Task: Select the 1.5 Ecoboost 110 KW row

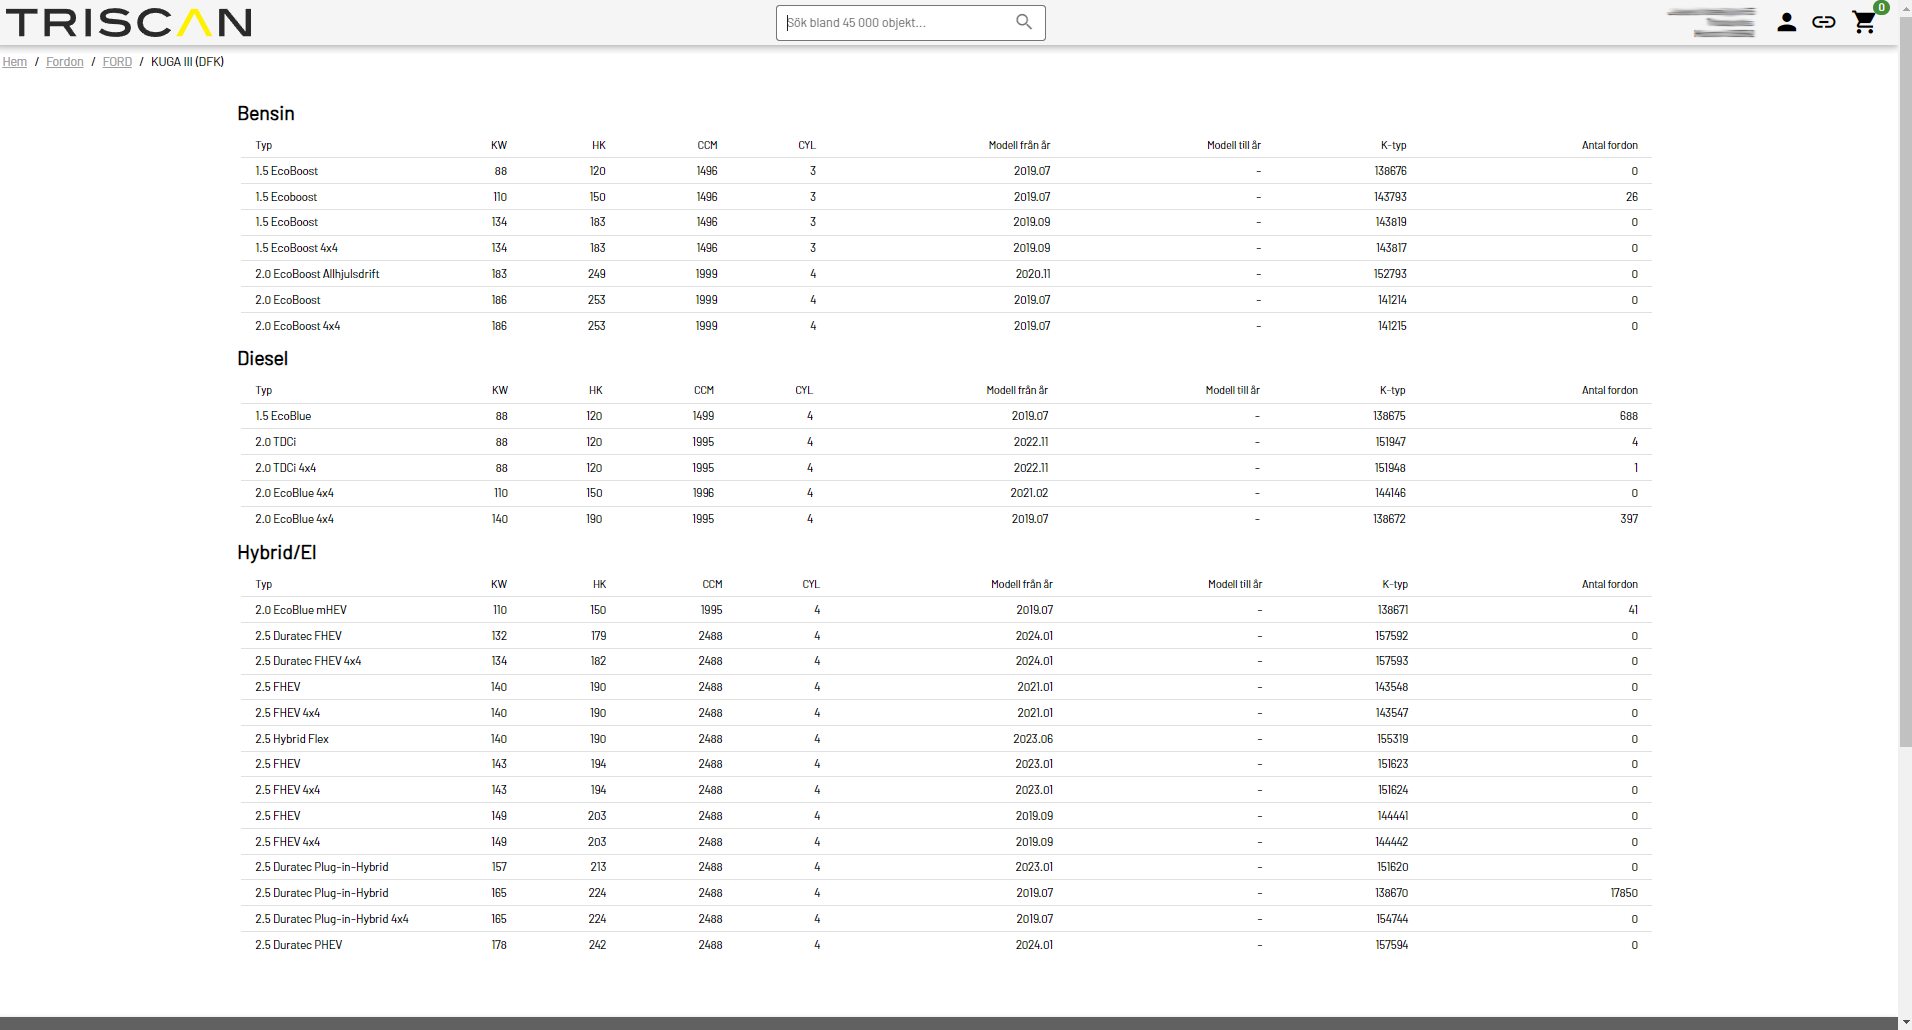Action: tap(945, 197)
